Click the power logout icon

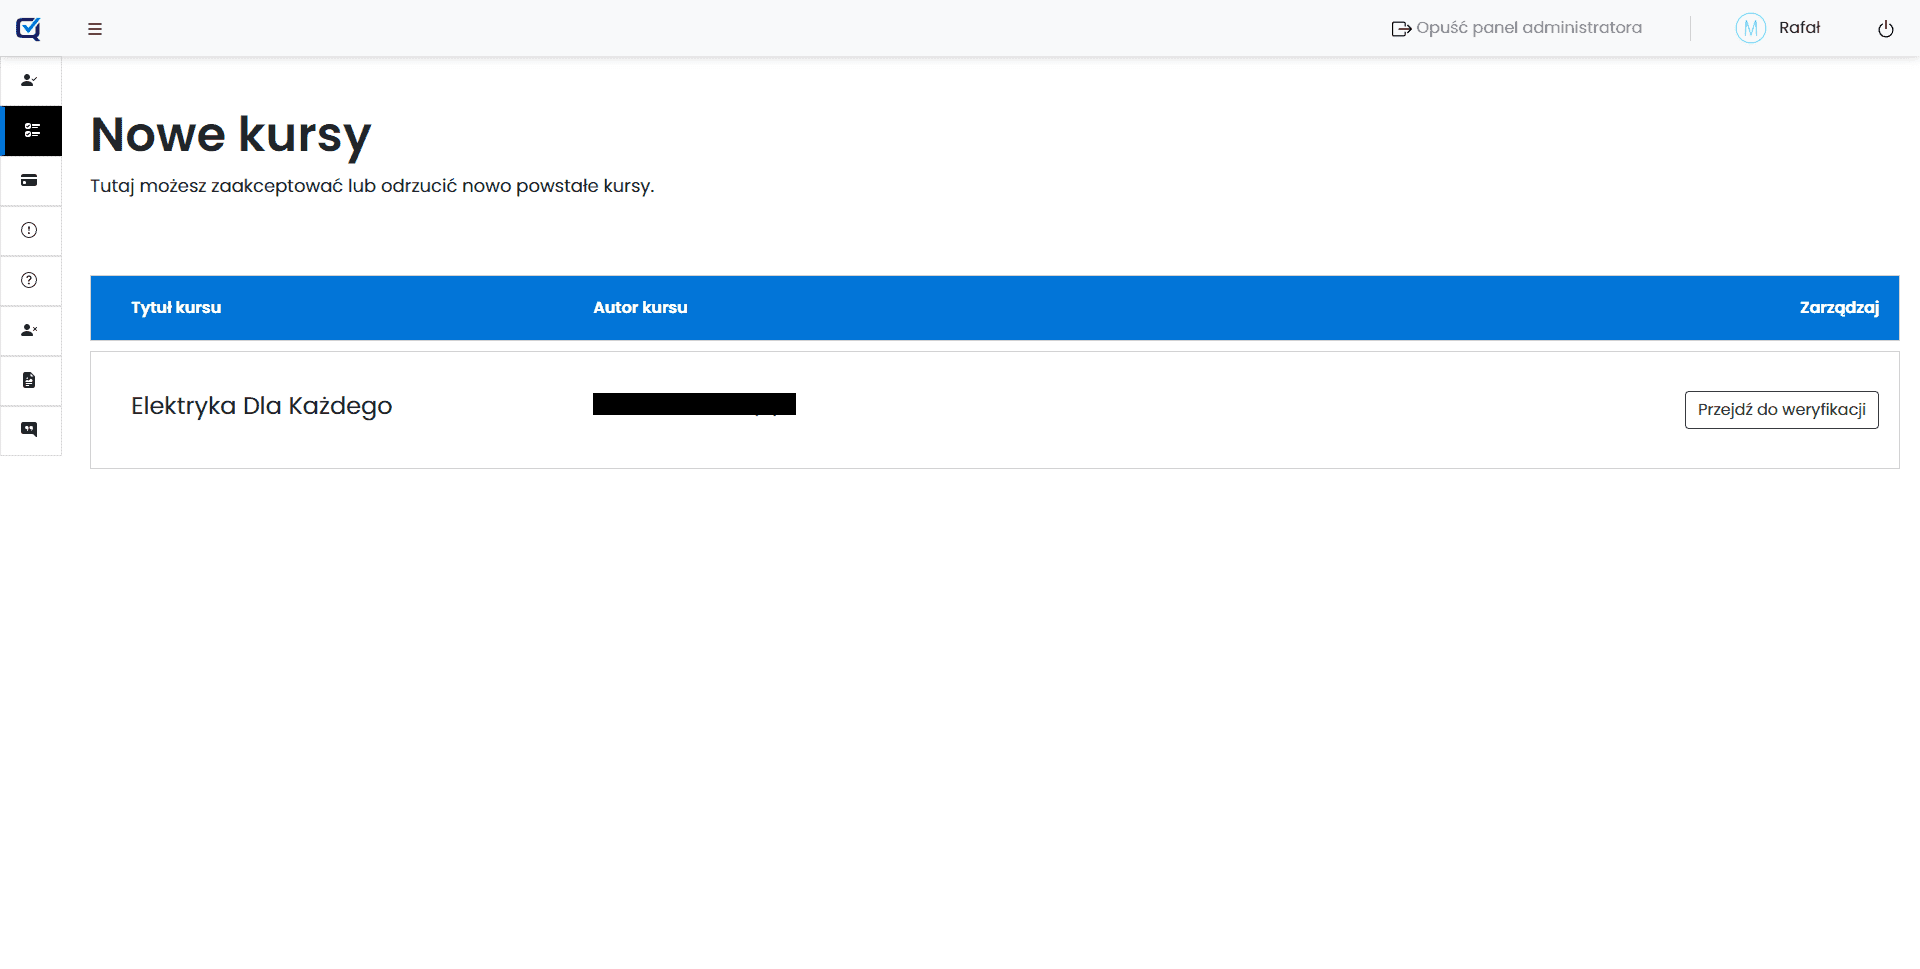(1885, 29)
